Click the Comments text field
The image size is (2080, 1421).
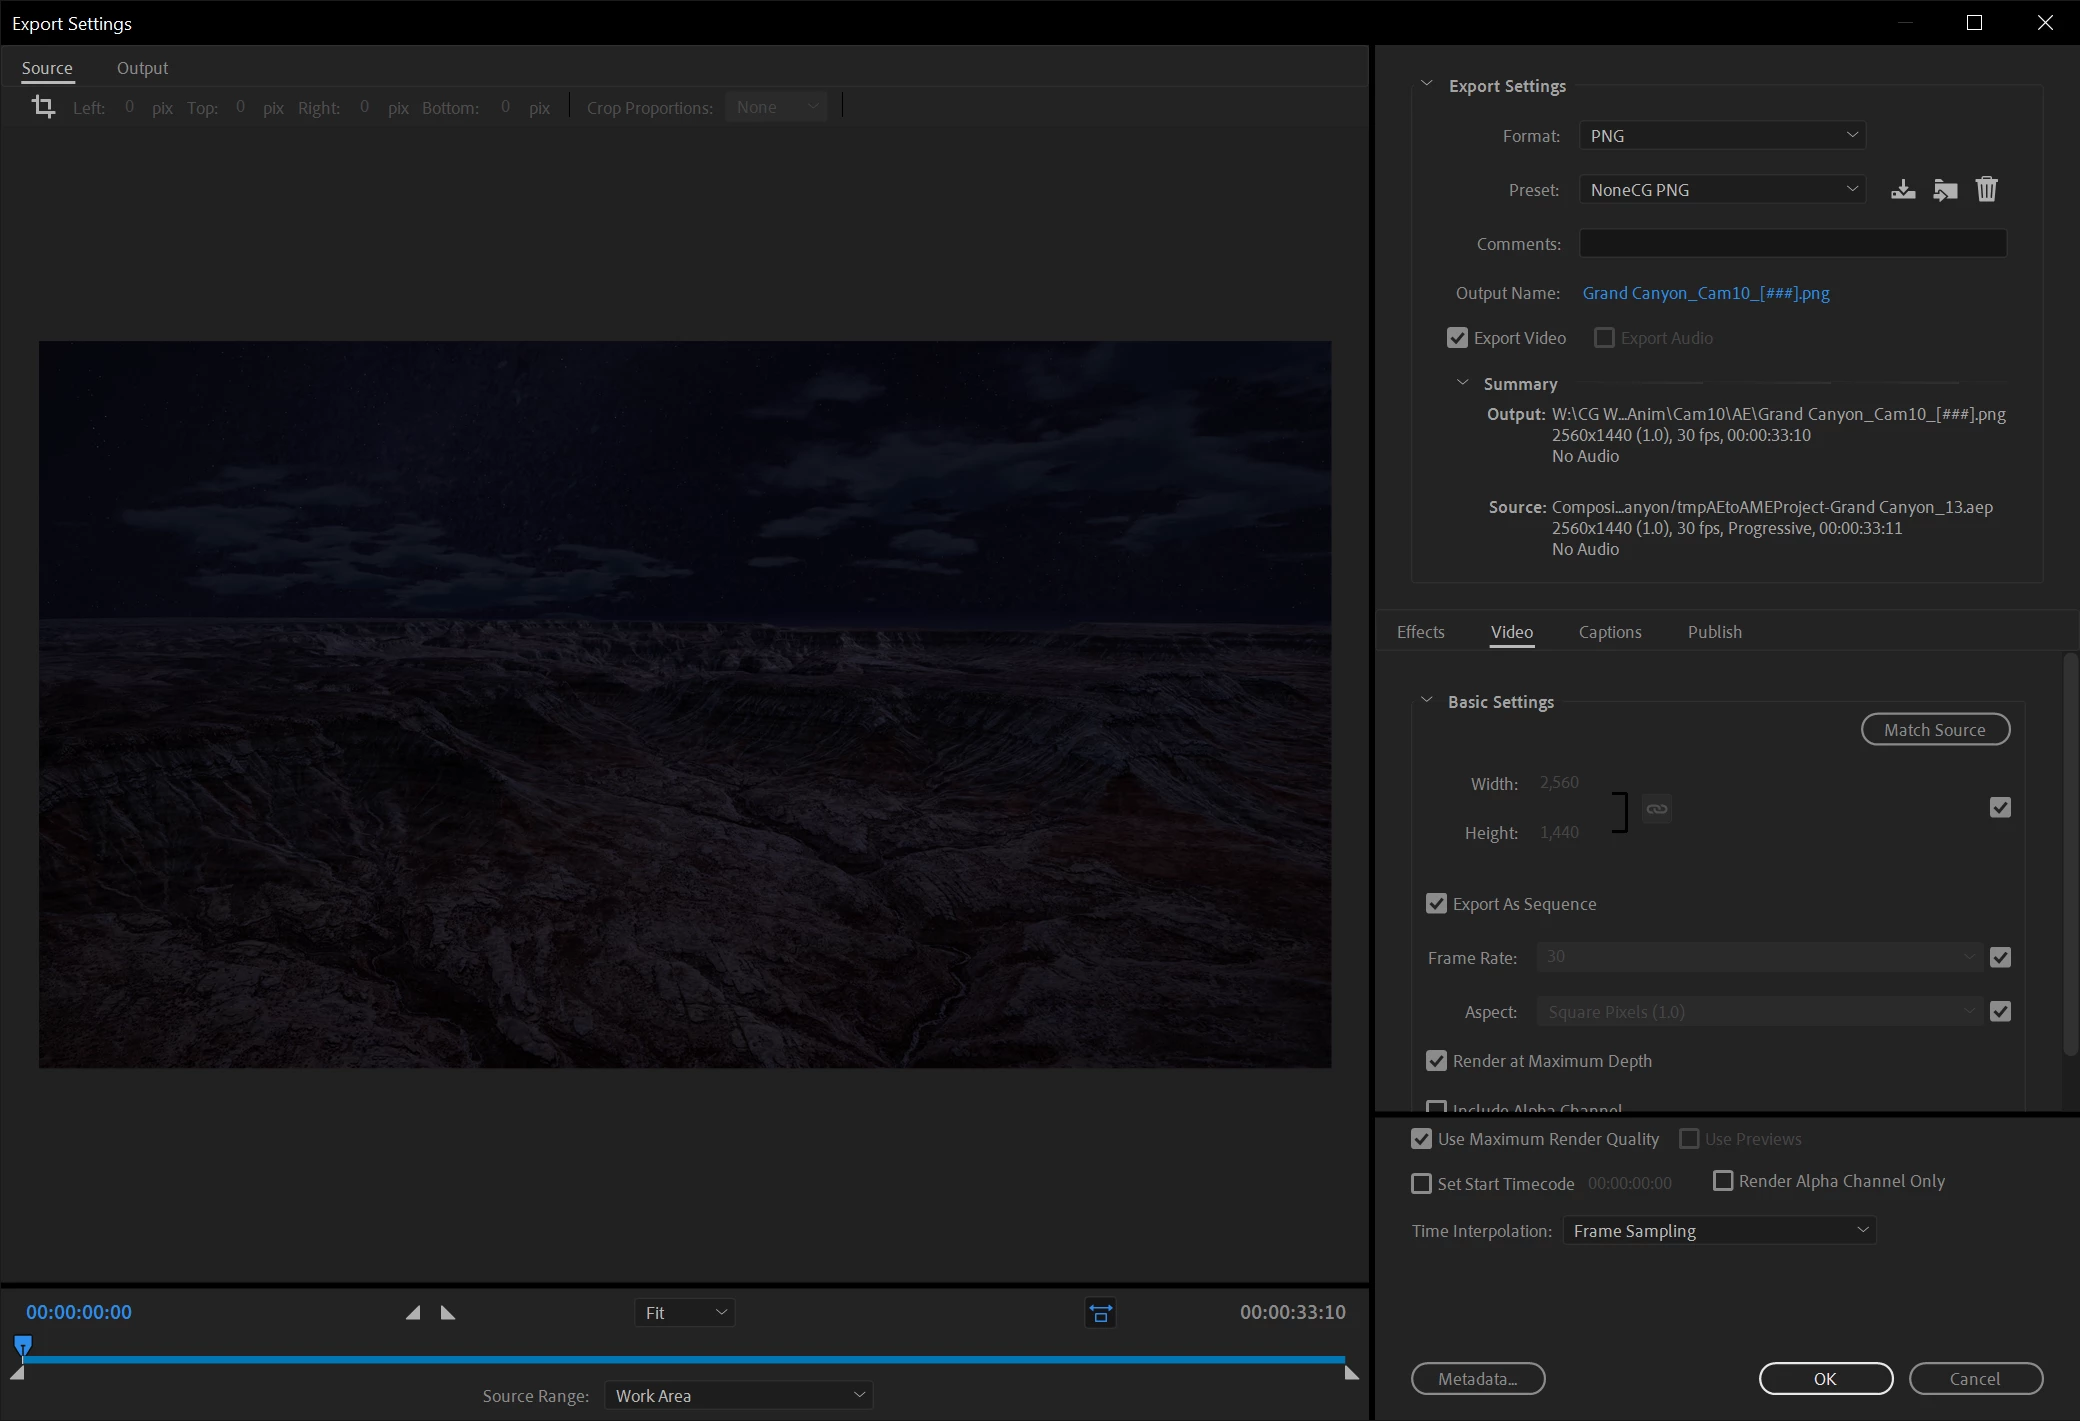(x=1792, y=243)
